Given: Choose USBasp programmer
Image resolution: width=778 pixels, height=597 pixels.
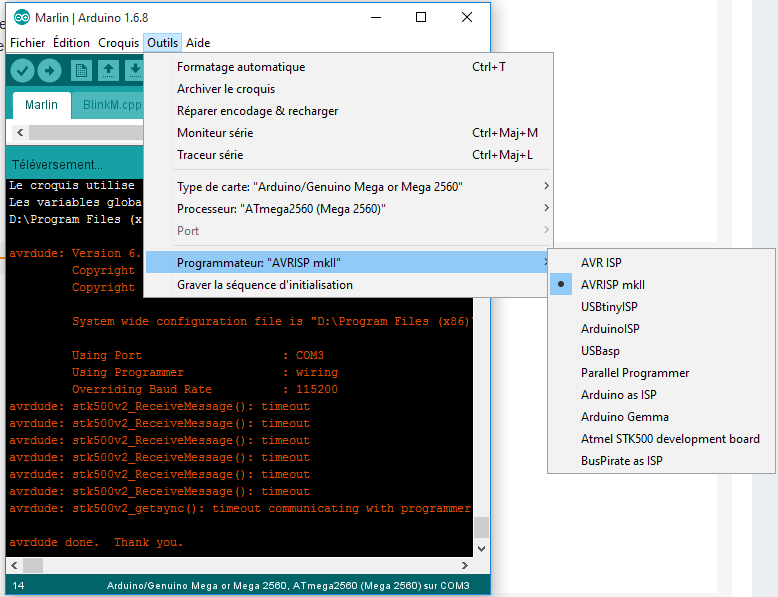Looking at the screenshot, I should pyautogui.click(x=662, y=351).
